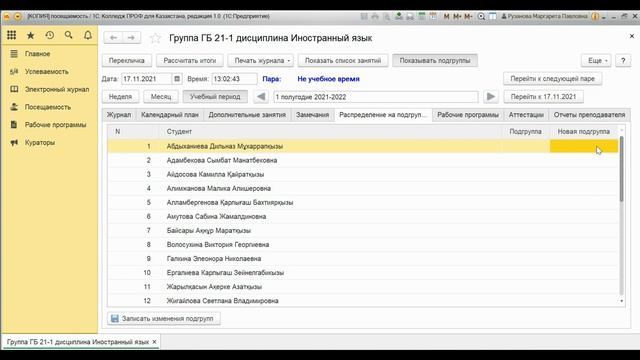Switch to the Замечания tab
This screenshot has height=360, width=640.
pyautogui.click(x=312, y=115)
